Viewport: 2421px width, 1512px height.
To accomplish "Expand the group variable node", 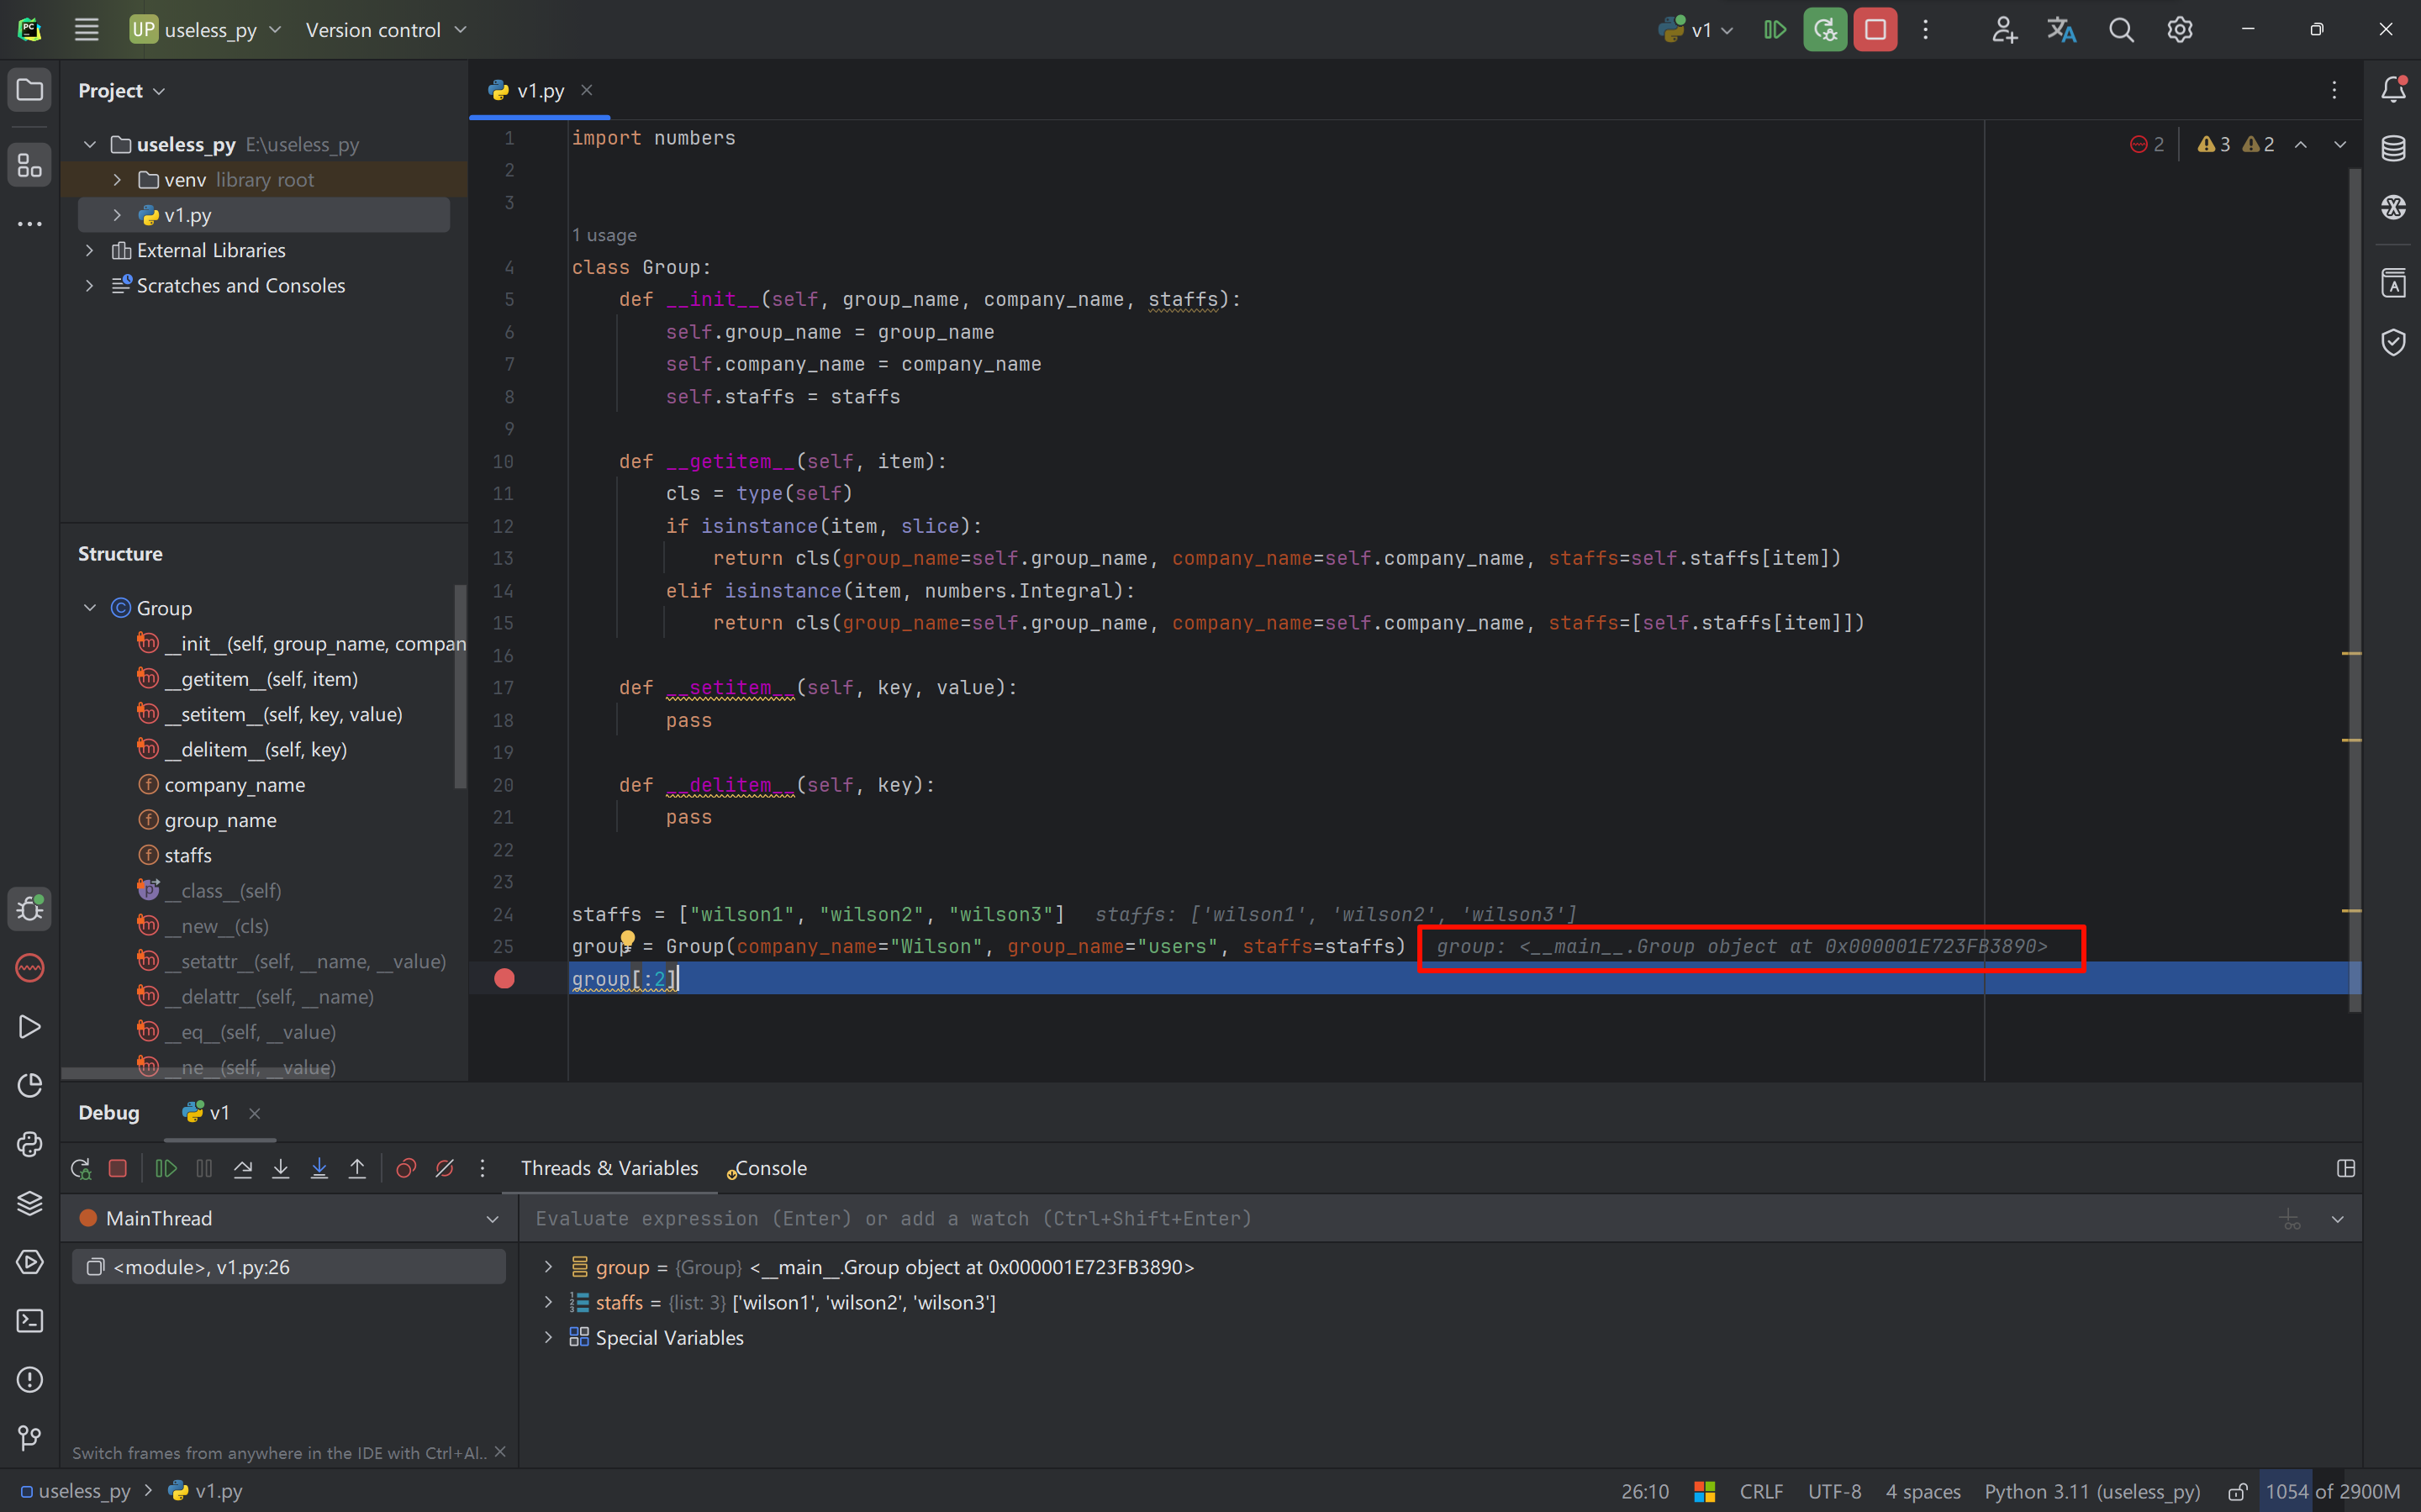I will click(x=548, y=1267).
